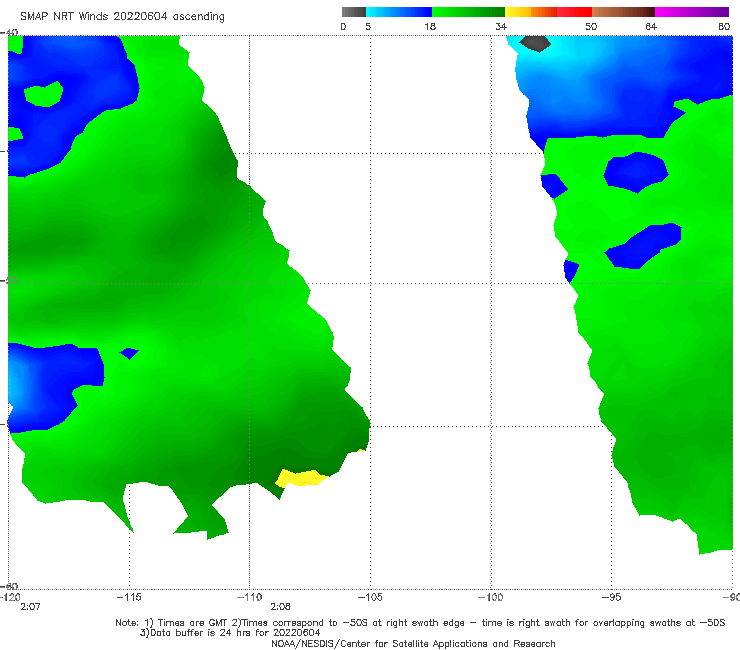Viewport: 740px width, 650px height.
Task: Click the latitude label '-50' on left axis
Action: pos(9,281)
